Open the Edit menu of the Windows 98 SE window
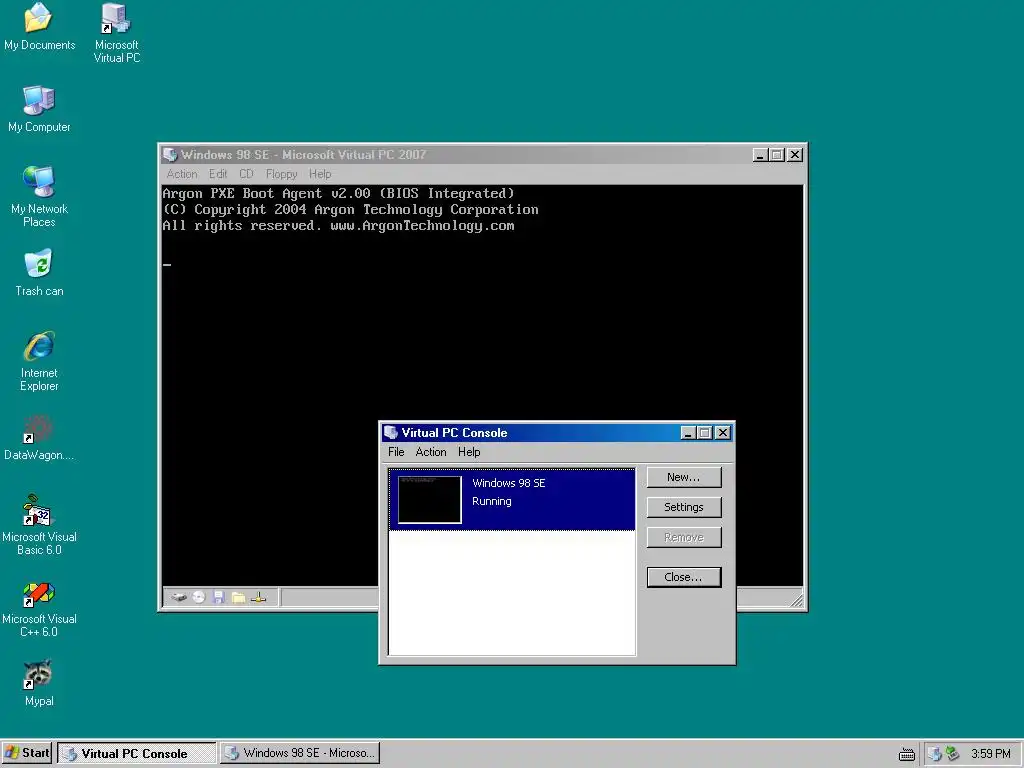The width and height of the screenshot is (1024, 768). [x=217, y=174]
